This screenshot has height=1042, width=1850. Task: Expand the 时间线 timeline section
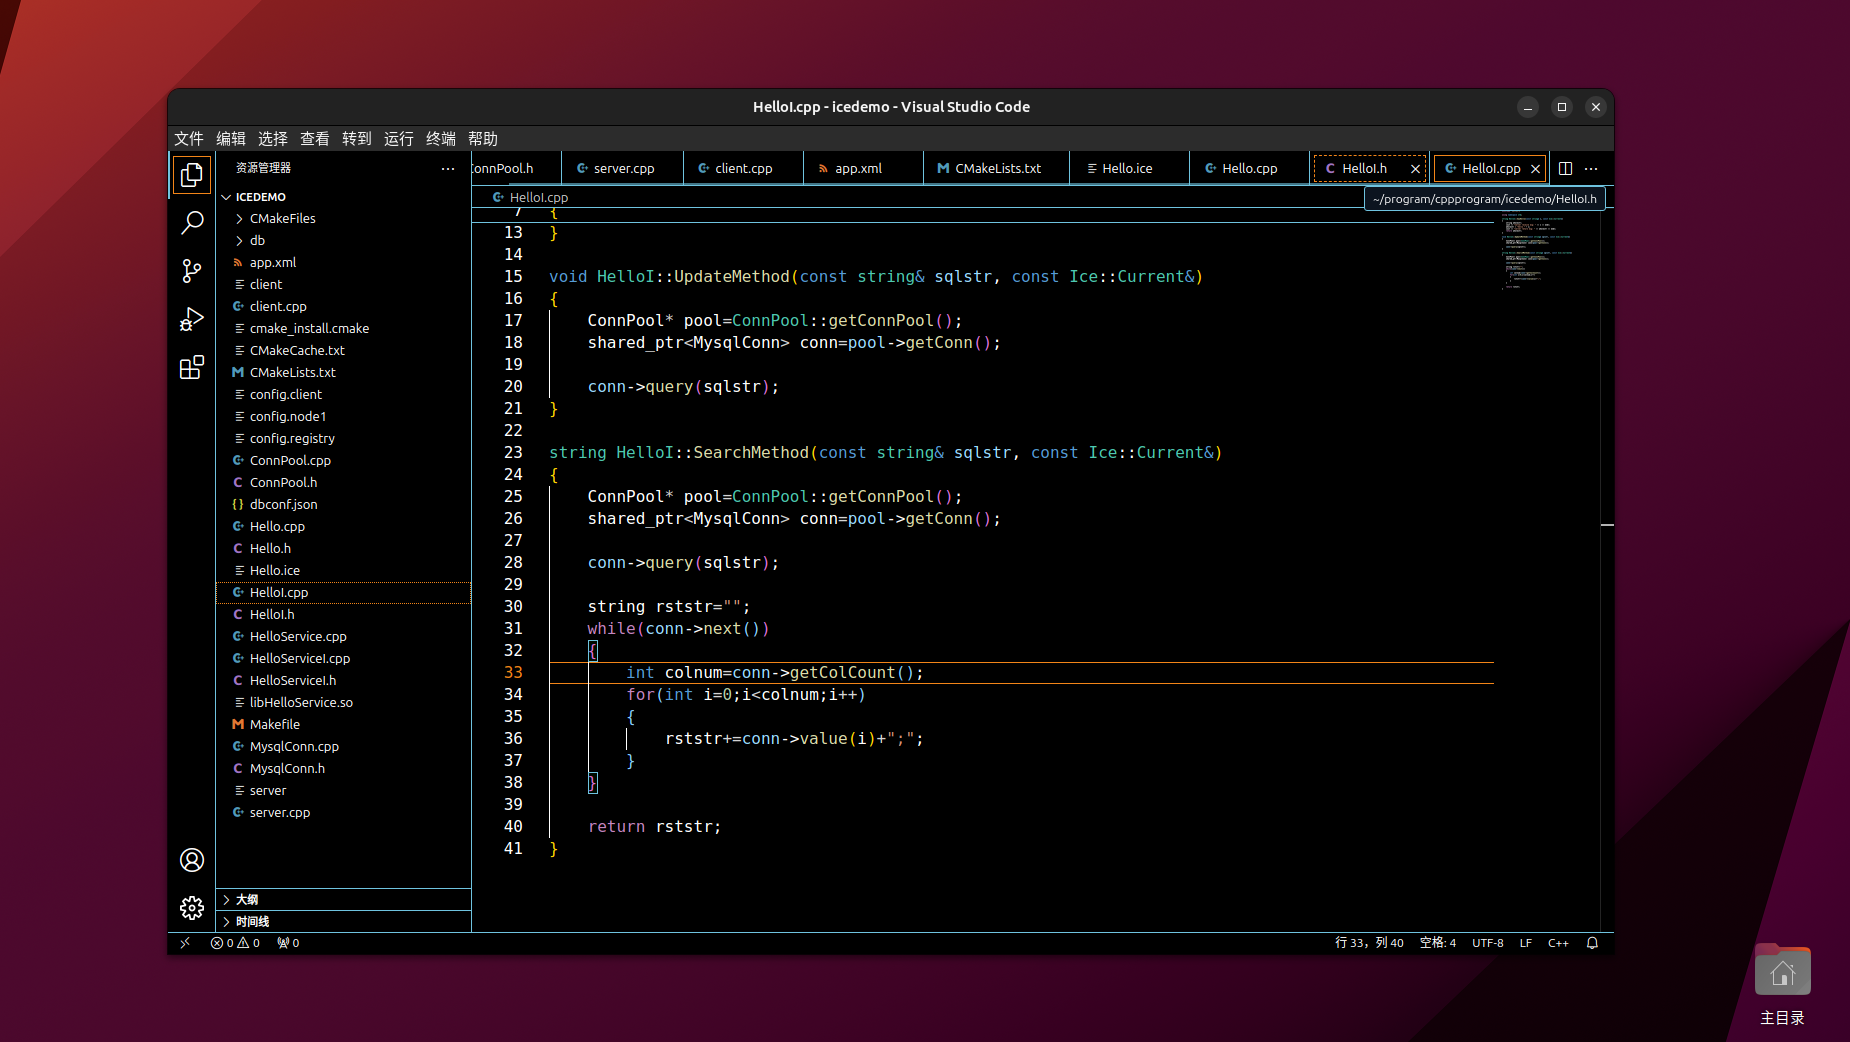click(344, 921)
